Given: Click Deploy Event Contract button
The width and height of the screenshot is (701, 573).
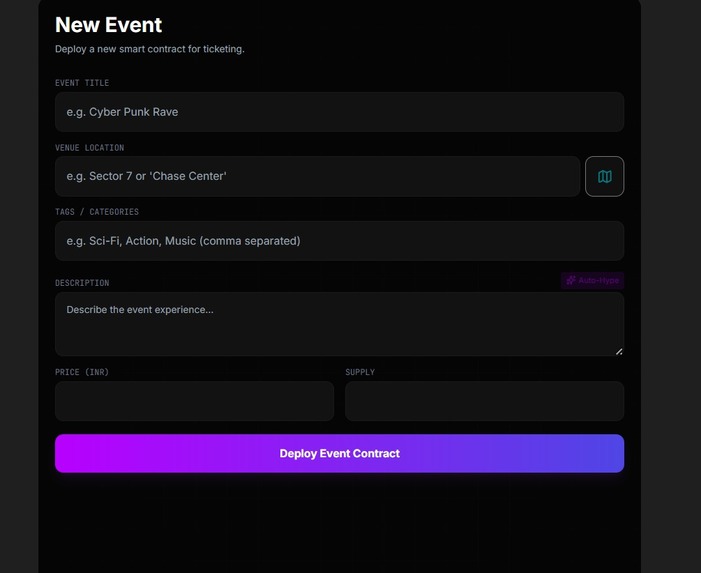Looking at the screenshot, I should (339, 453).
